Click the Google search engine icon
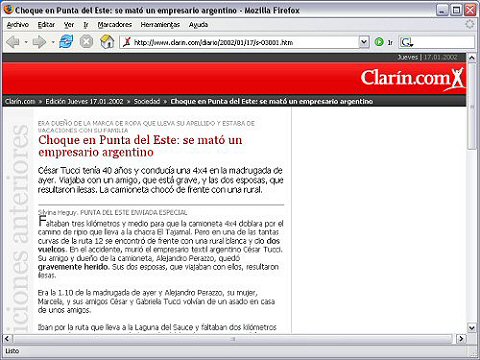The height and width of the screenshot is (360, 480). [406, 42]
